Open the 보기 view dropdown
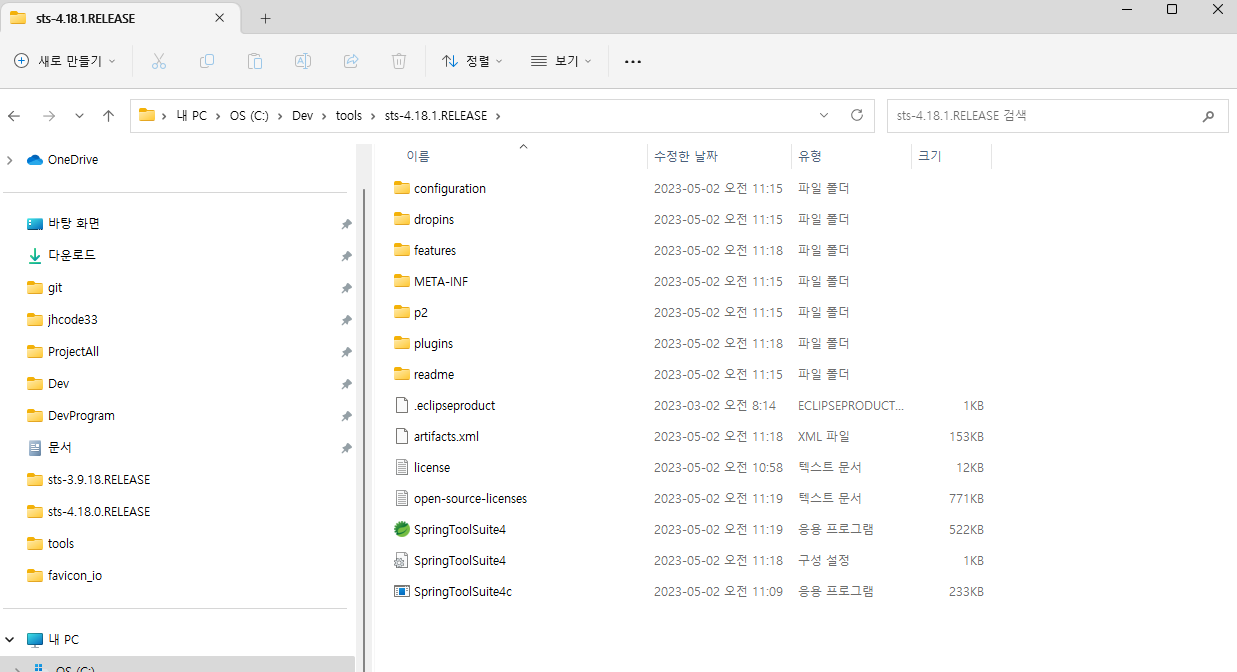Screen dimensions: 1237x672 pyautogui.click(x=561, y=61)
